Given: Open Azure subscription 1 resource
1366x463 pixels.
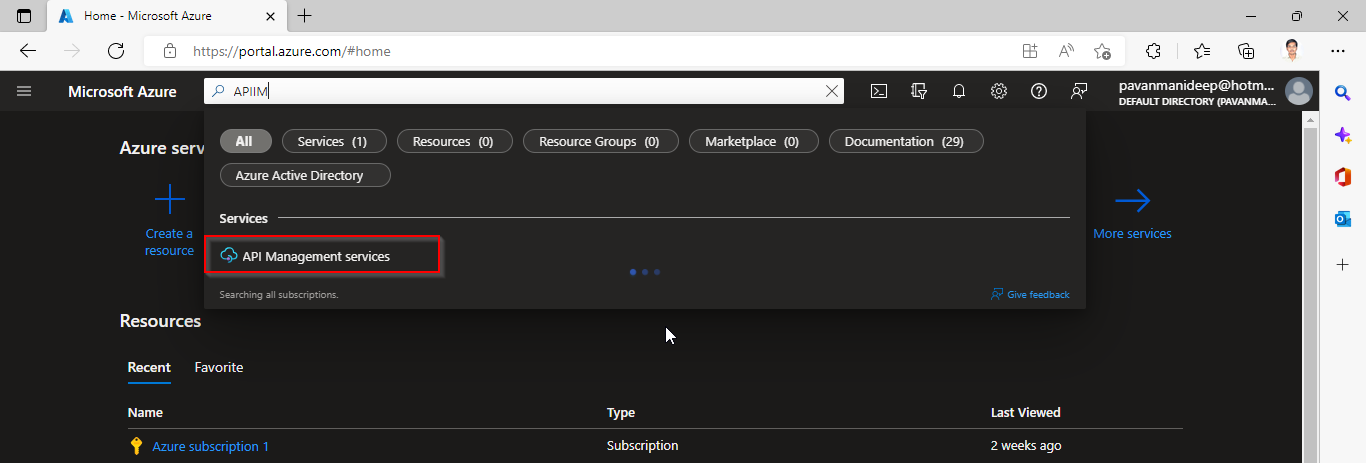Looking at the screenshot, I should pos(210,446).
